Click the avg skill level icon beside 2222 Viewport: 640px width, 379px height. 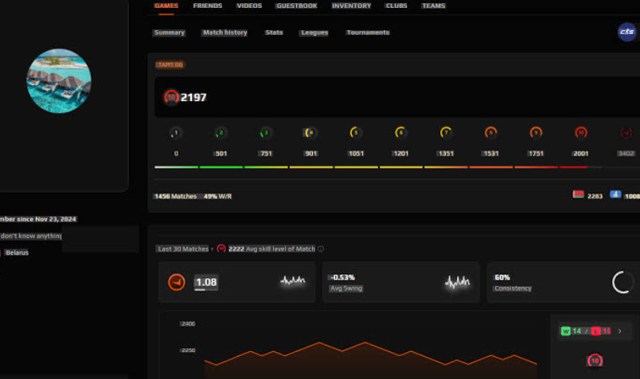tap(221, 248)
